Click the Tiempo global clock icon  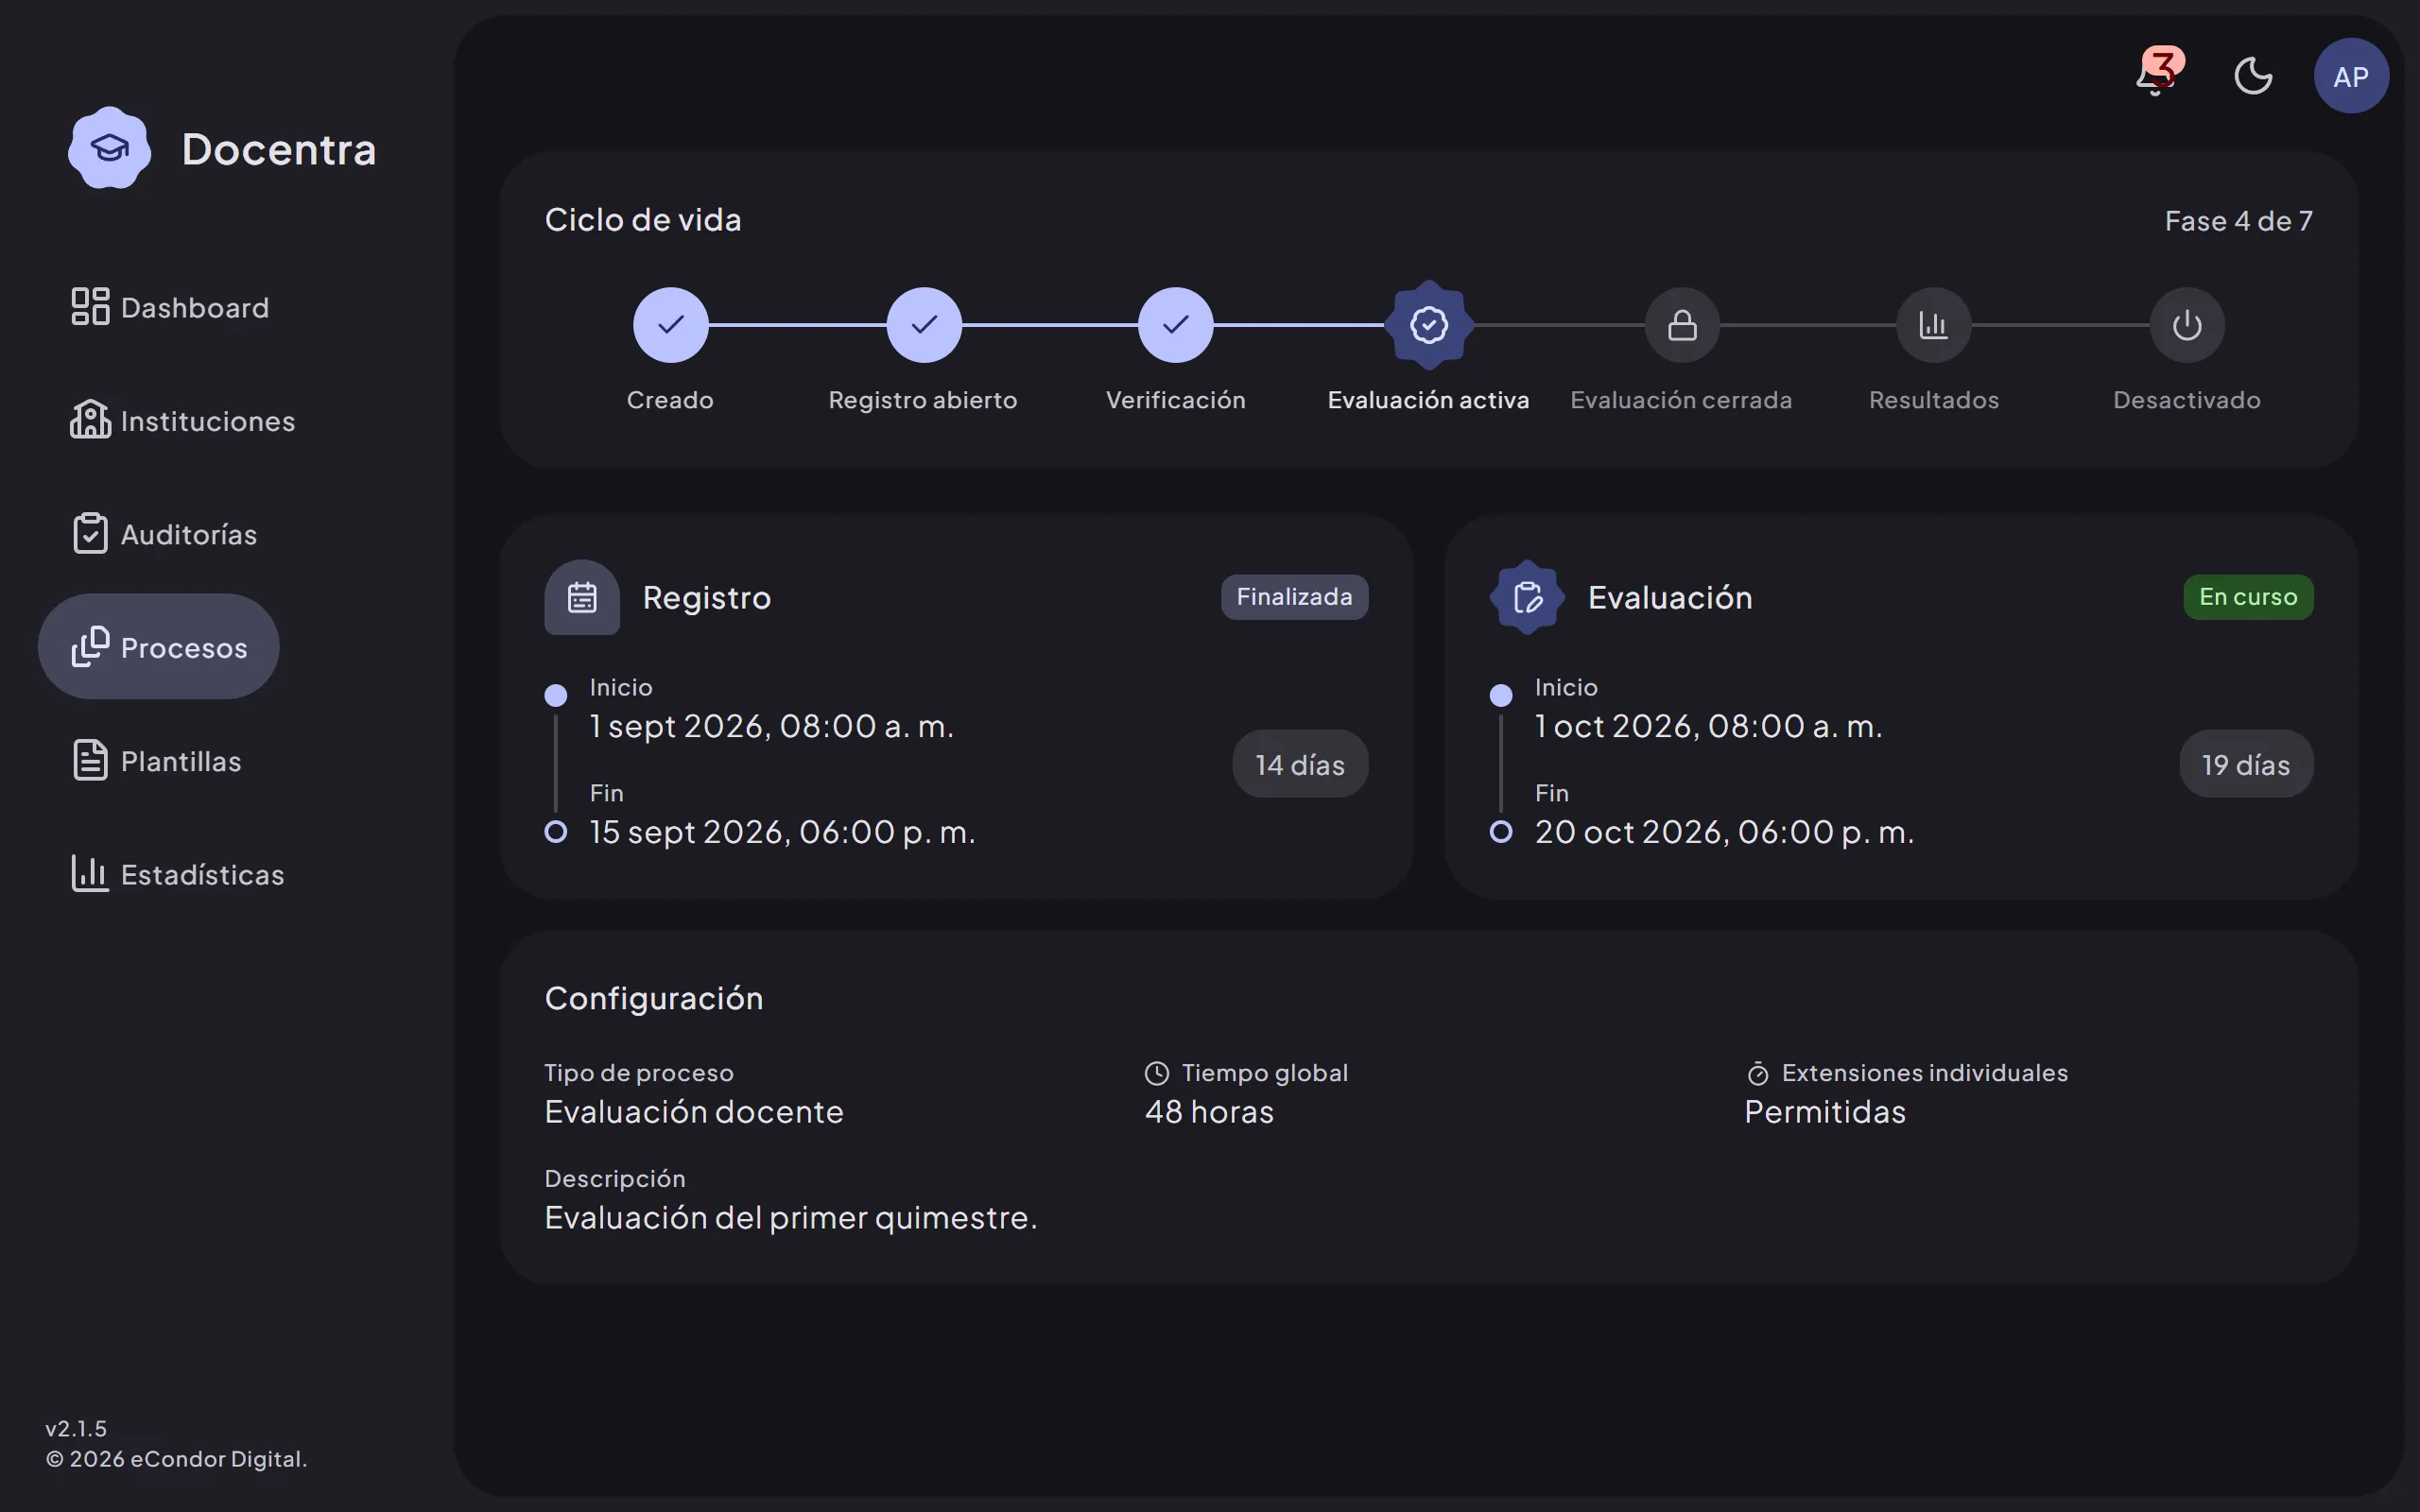tap(1156, 1073)
